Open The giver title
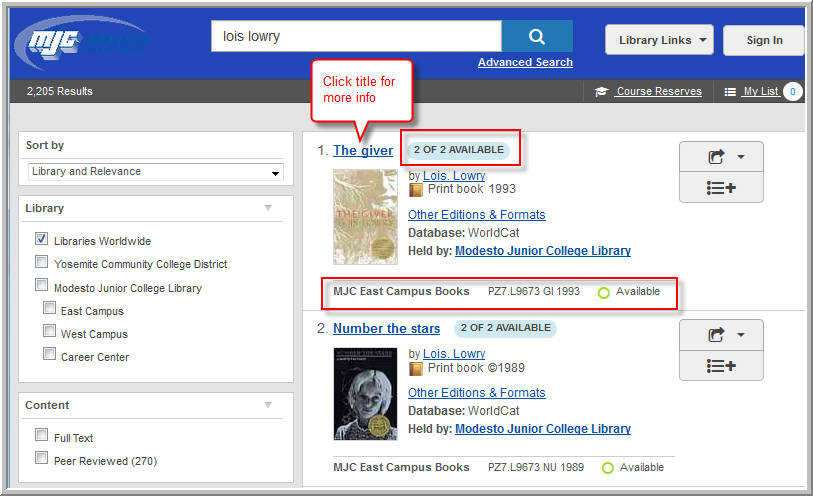 363,150
